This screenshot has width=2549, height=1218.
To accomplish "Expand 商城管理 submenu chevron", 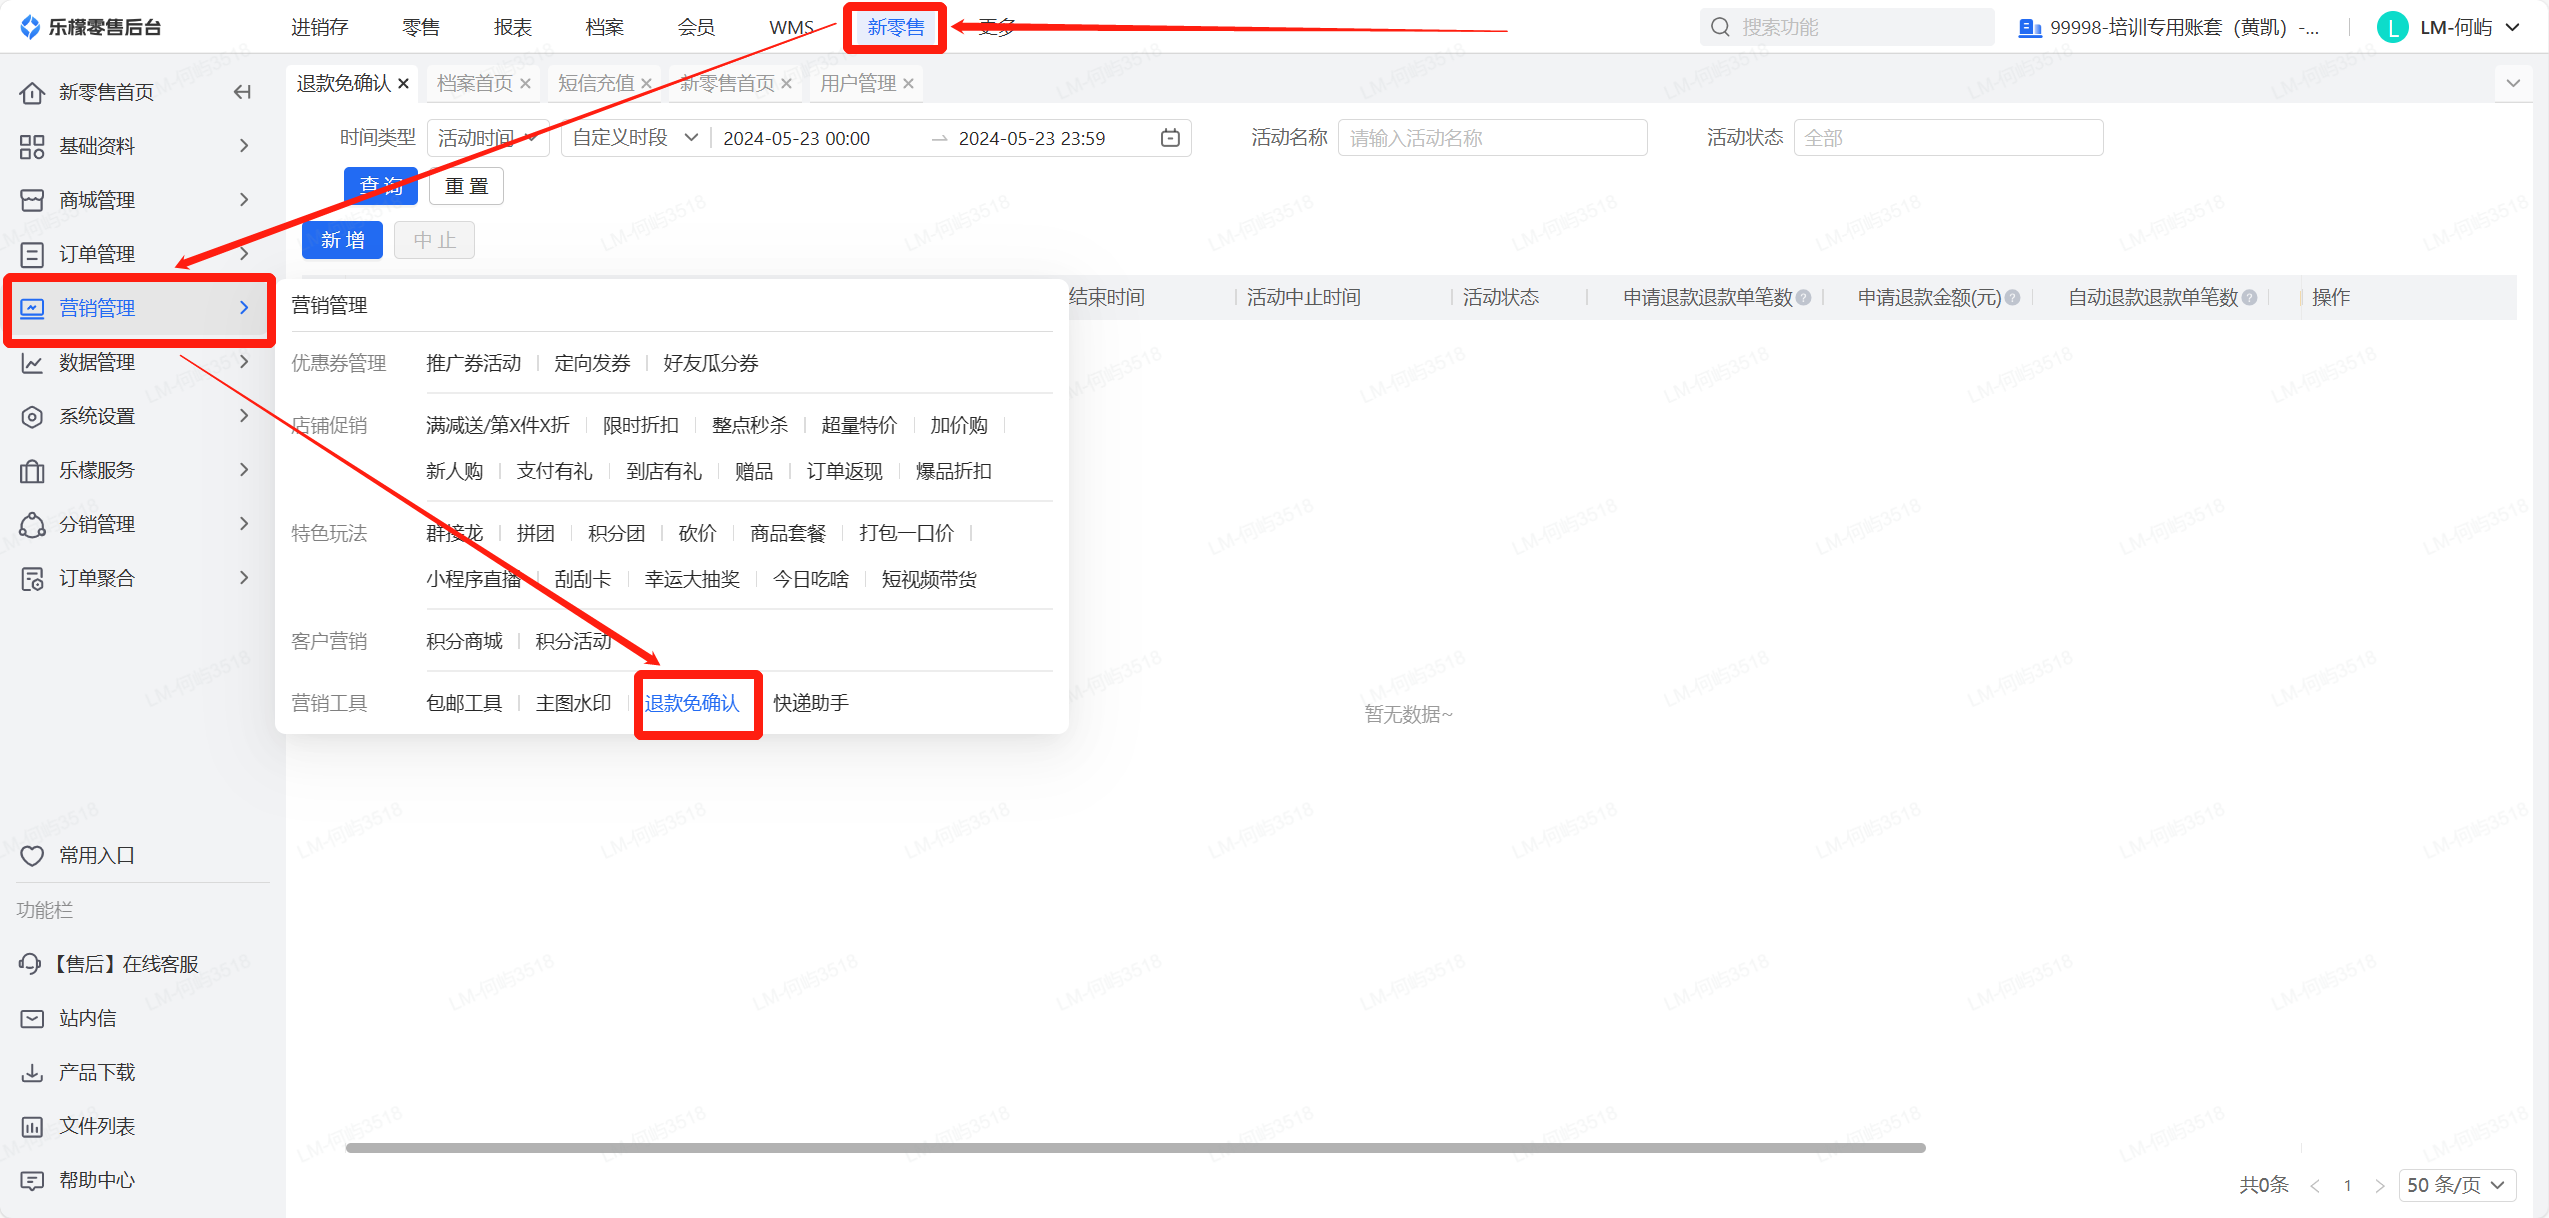I will (244, 200).
